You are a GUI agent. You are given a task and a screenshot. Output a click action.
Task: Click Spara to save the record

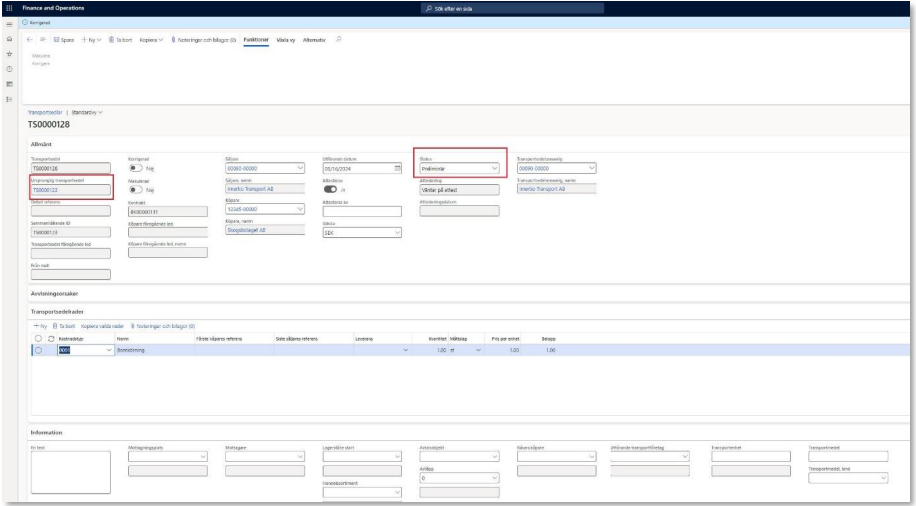(64, 38)
